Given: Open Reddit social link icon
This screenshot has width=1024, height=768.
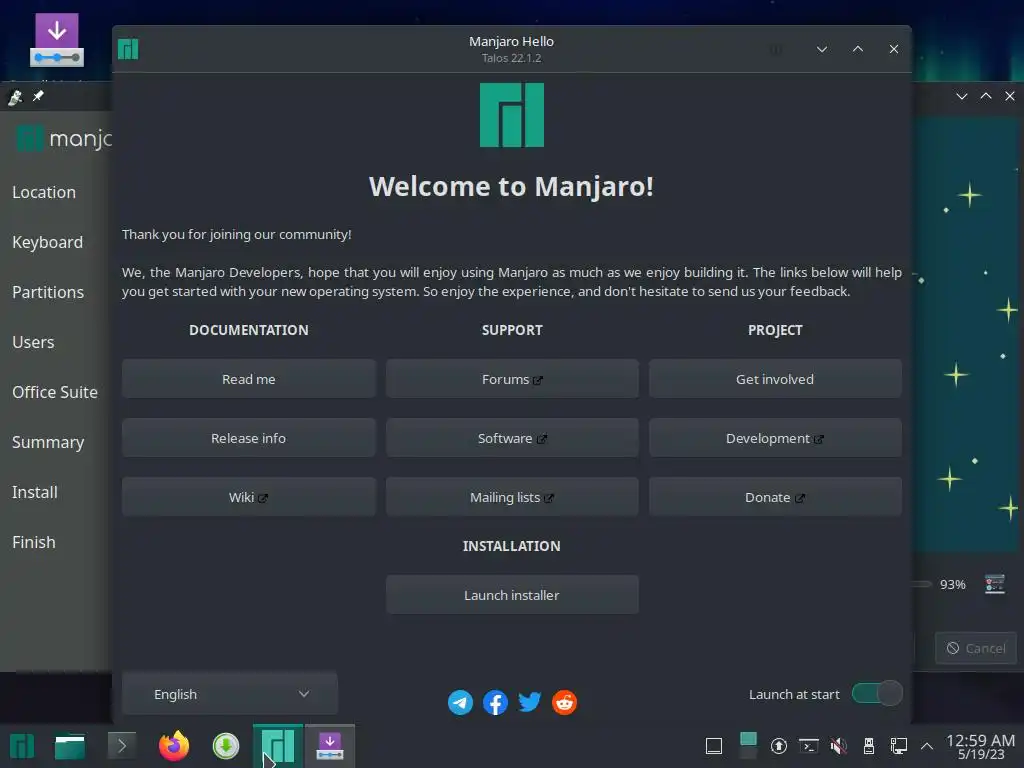Looking at the screenshot, I should 564,703.
